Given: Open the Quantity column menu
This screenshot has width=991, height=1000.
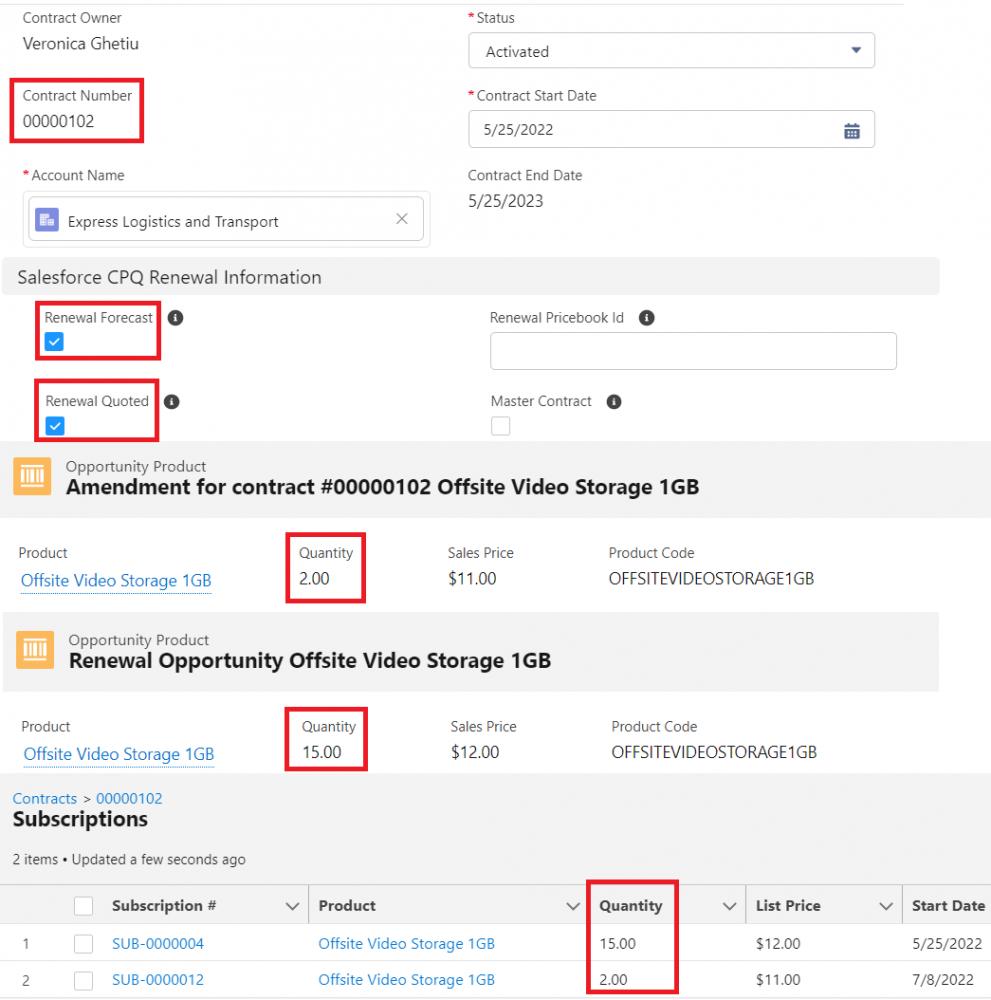Looking at the screenshot, I should (730, 906).
